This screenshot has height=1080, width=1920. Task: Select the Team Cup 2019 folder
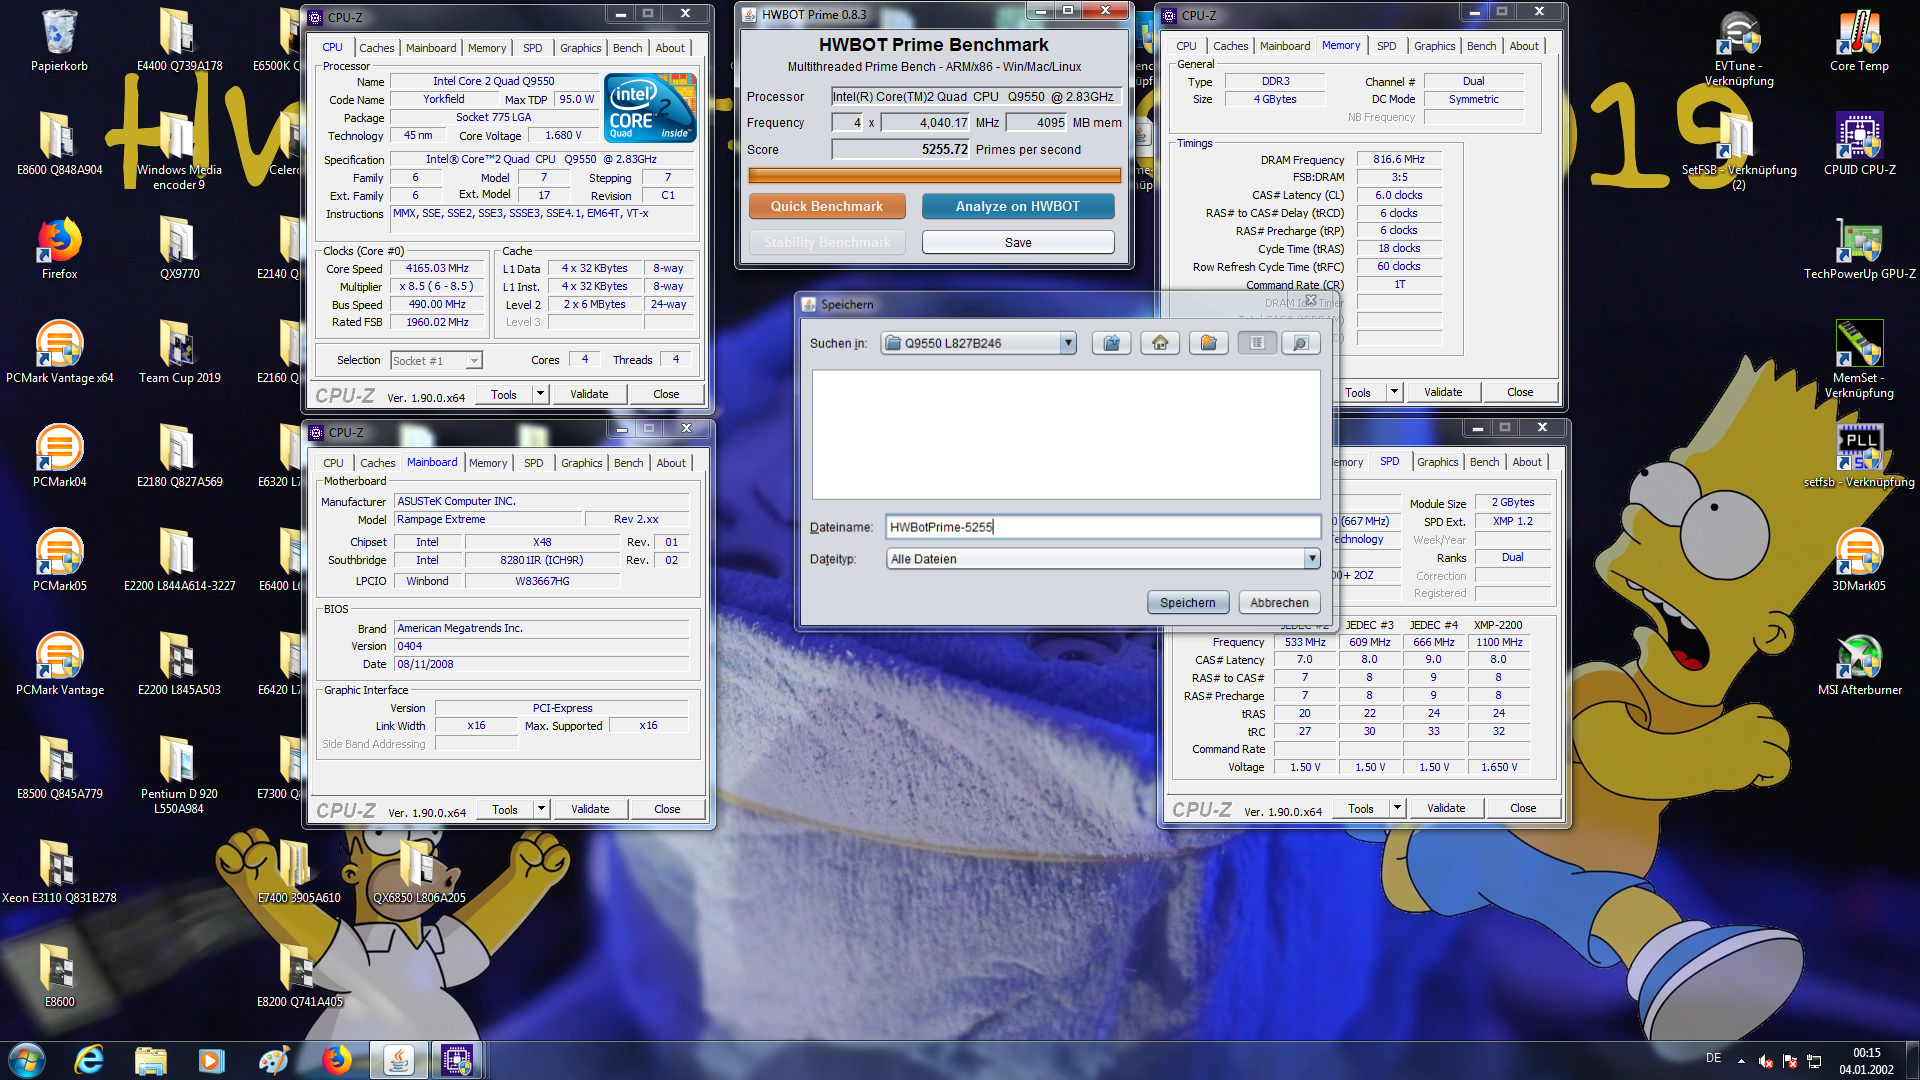point(179,352)
